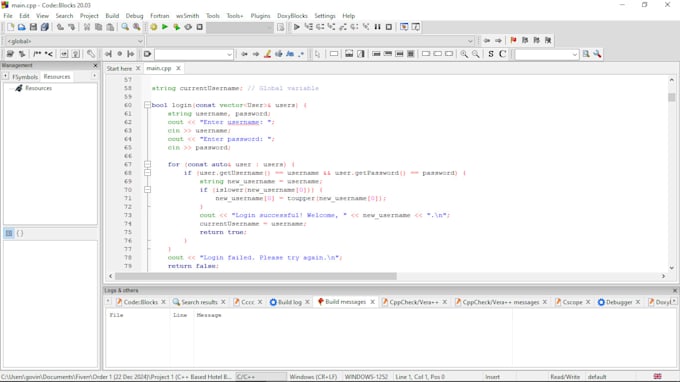Click the Find magnifier icon
This screenshot has width=680, height=382.
tap(125, 27)
